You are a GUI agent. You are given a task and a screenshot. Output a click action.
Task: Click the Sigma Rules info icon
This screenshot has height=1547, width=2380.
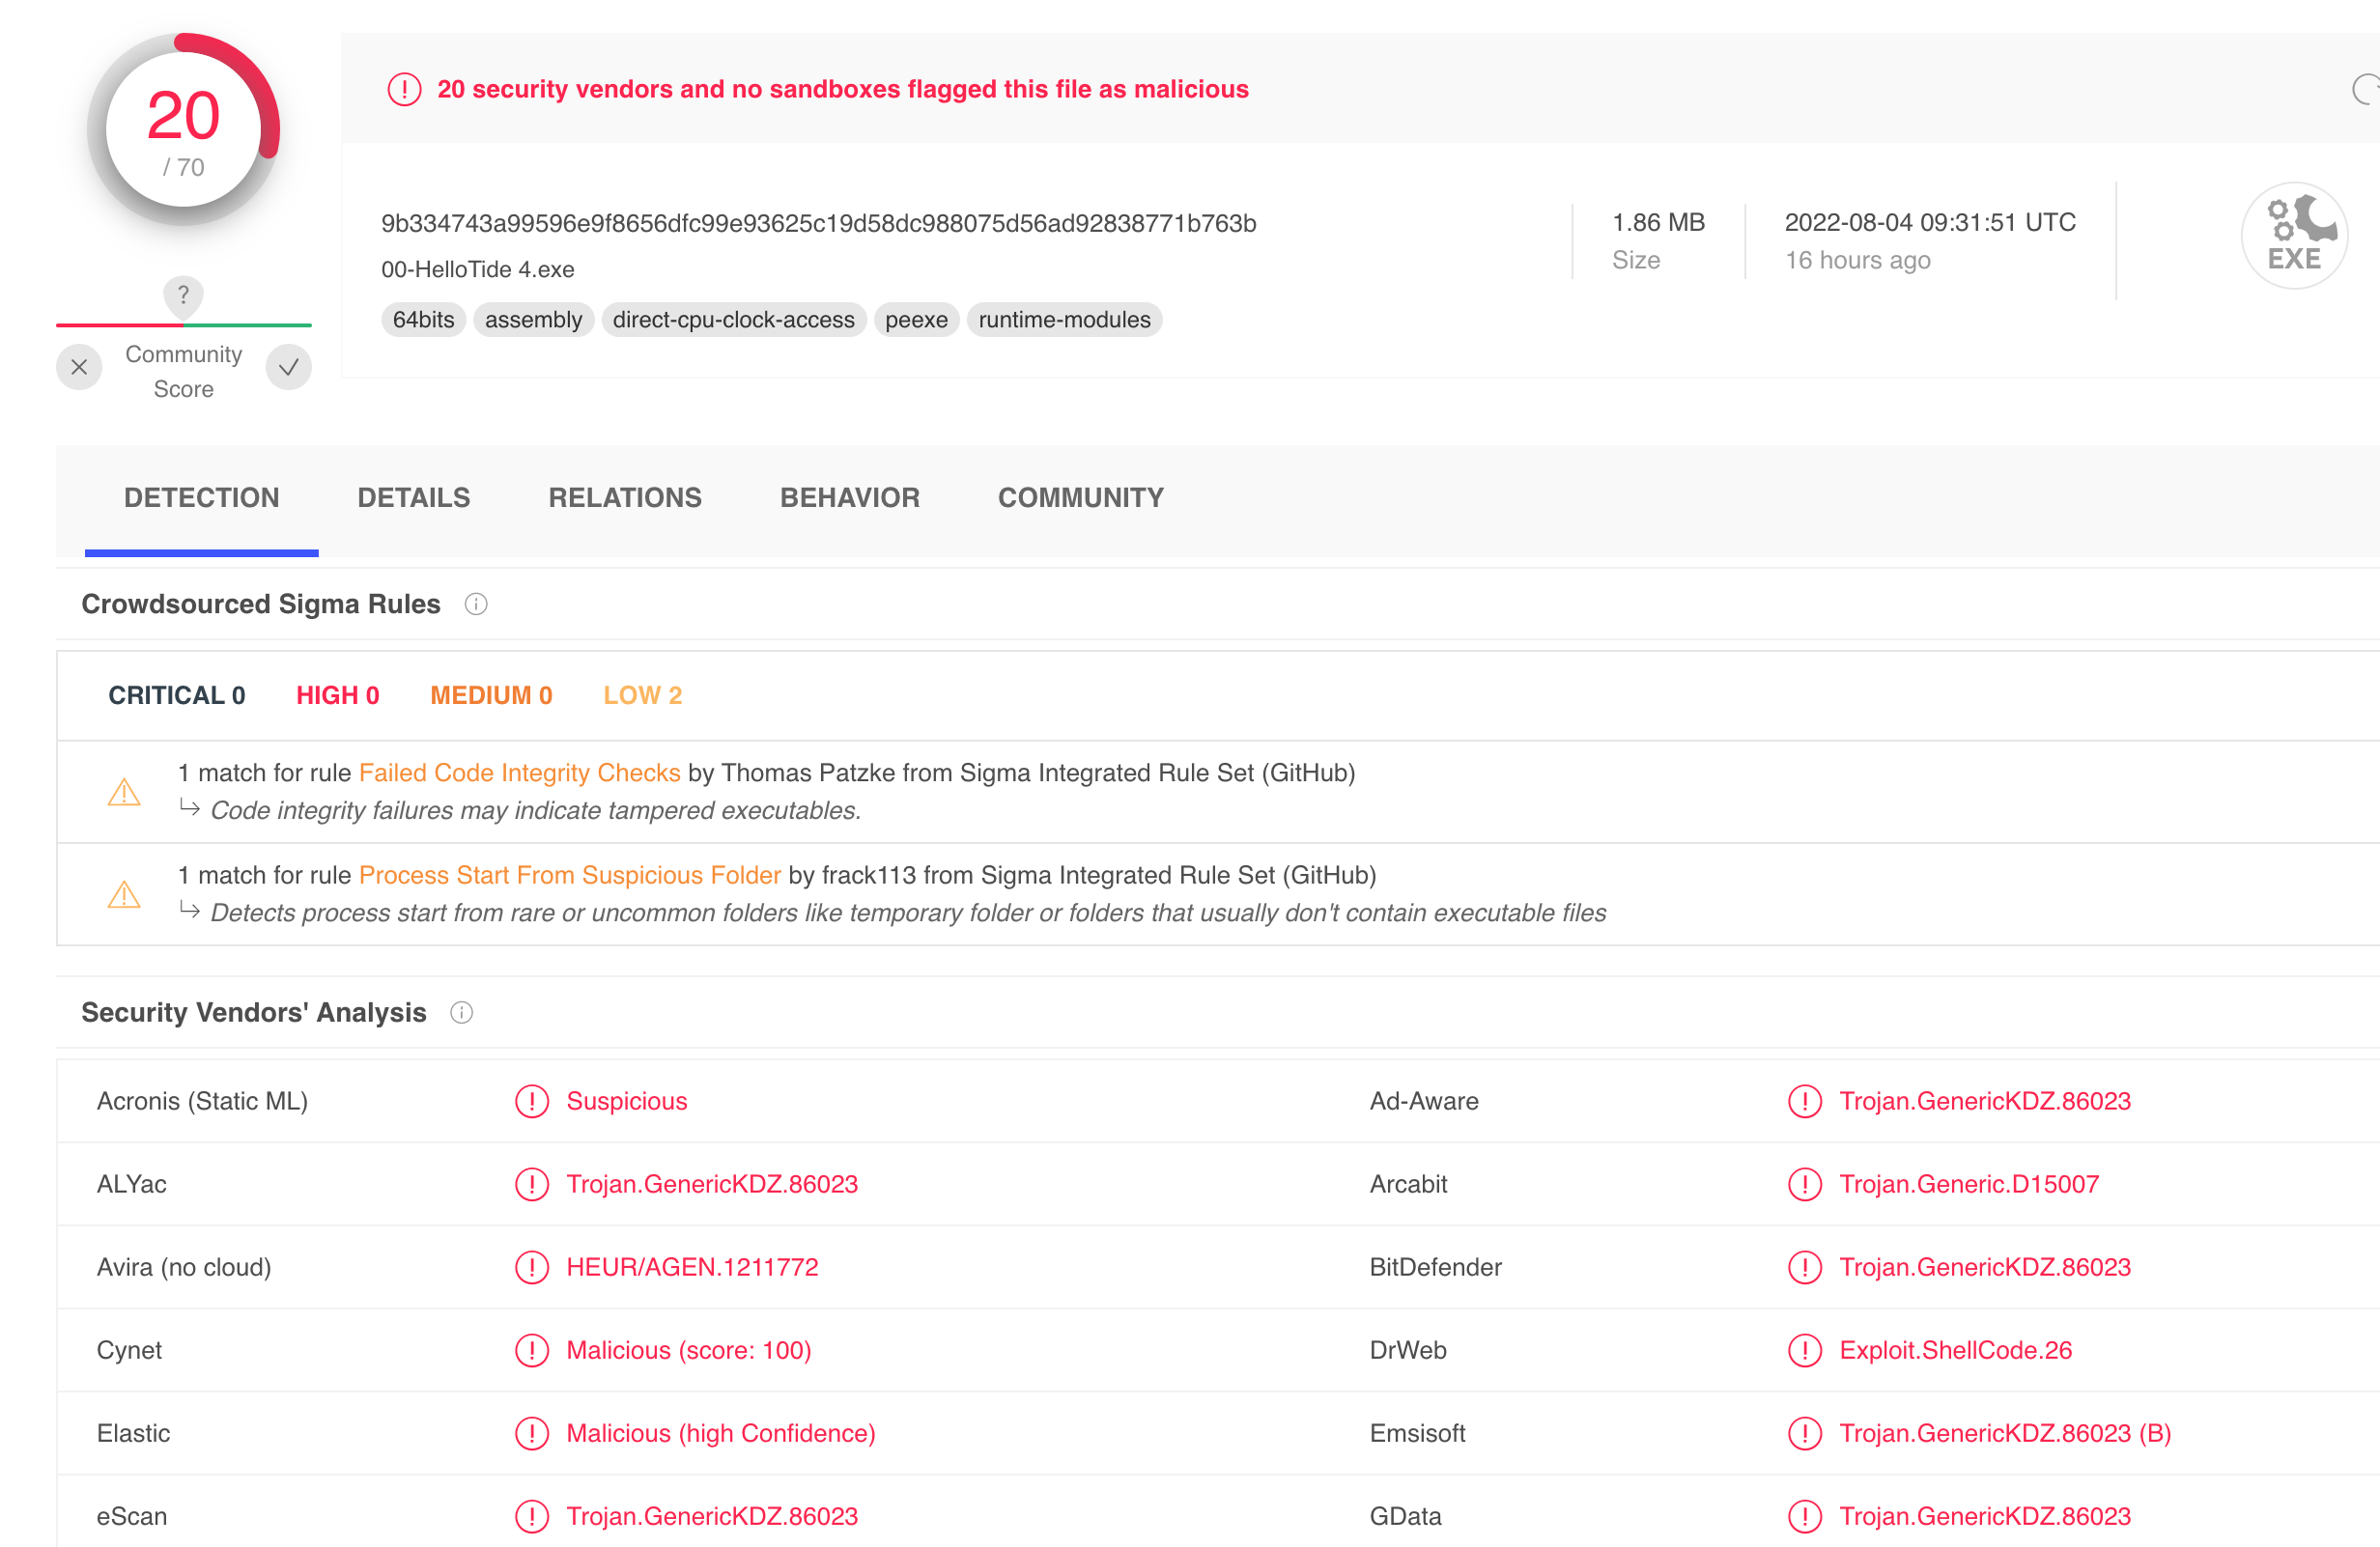476,604
